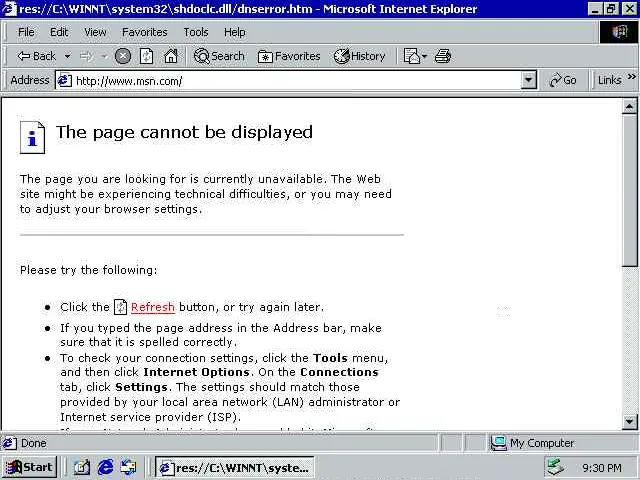The height and width of the screenshot is (480, 640).
Task: Open the File menu
Action: pyautogui.click(x=26, y=32)
